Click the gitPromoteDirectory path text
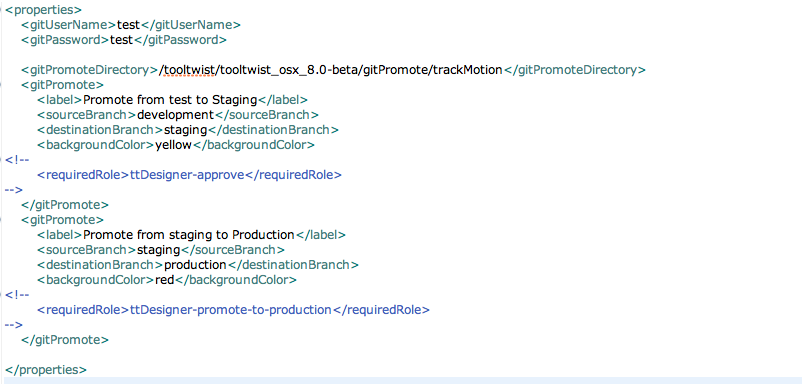Screen dimensions: 802x384 tap(331, 70)
